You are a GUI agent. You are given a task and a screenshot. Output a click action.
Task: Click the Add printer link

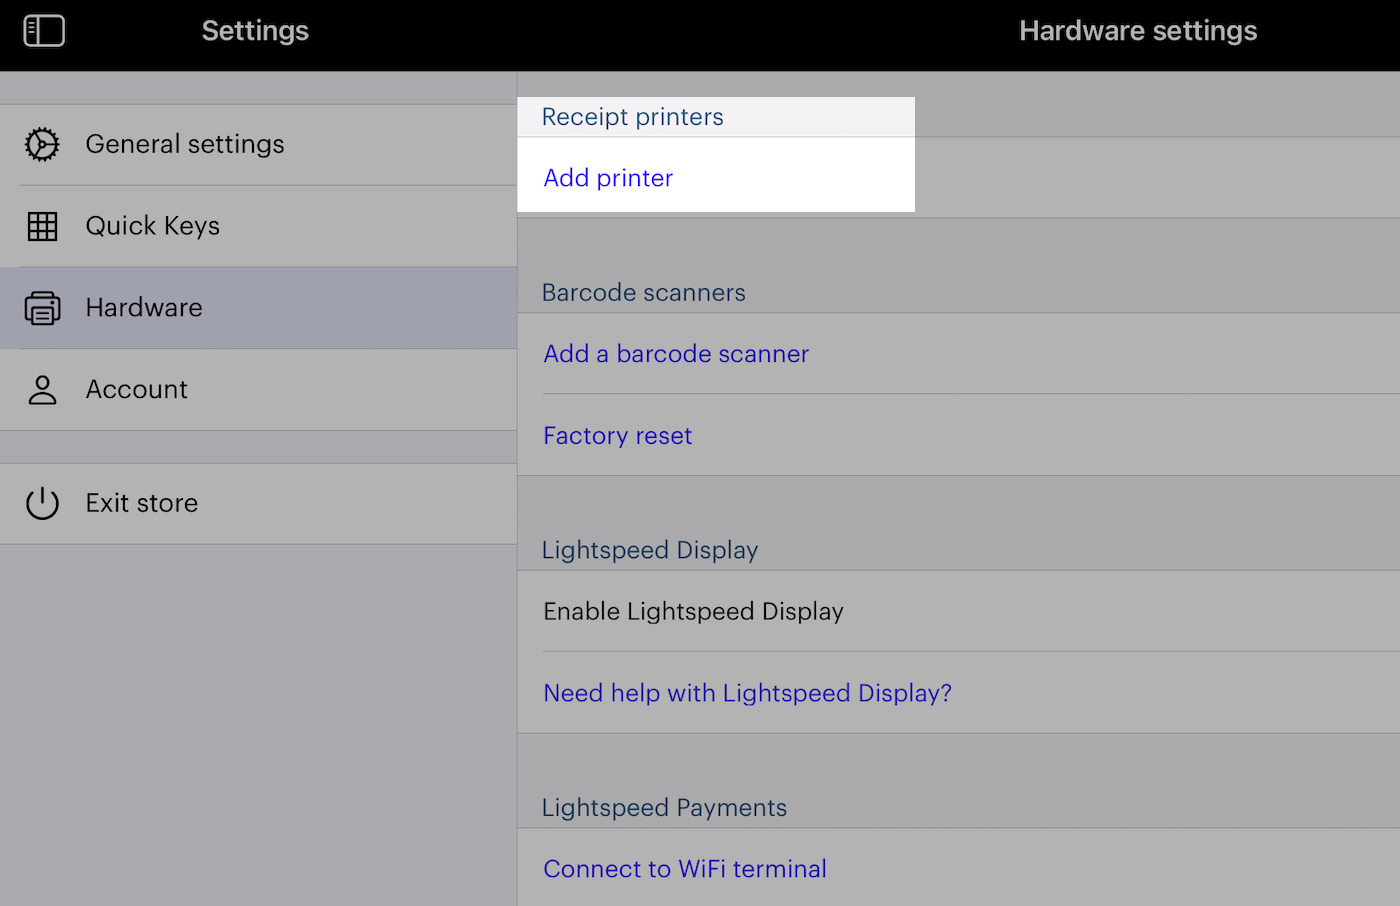coord(608,178)
